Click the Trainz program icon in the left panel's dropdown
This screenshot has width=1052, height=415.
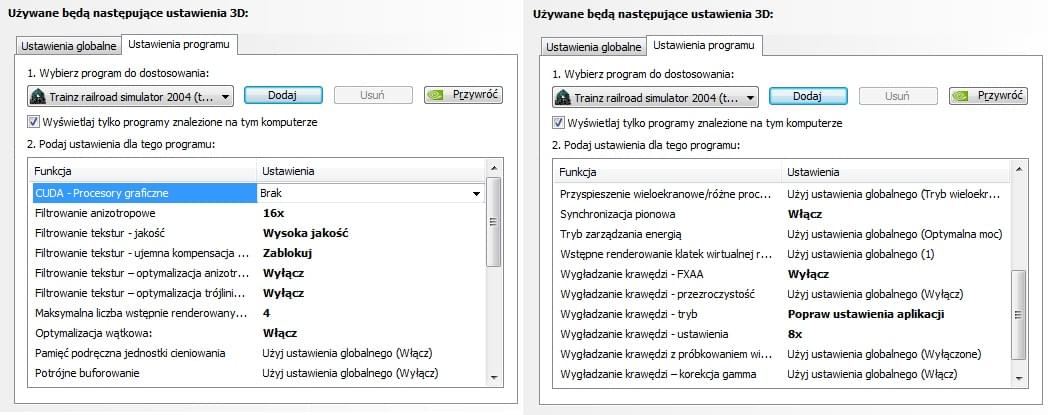click(x=40, y=96)
